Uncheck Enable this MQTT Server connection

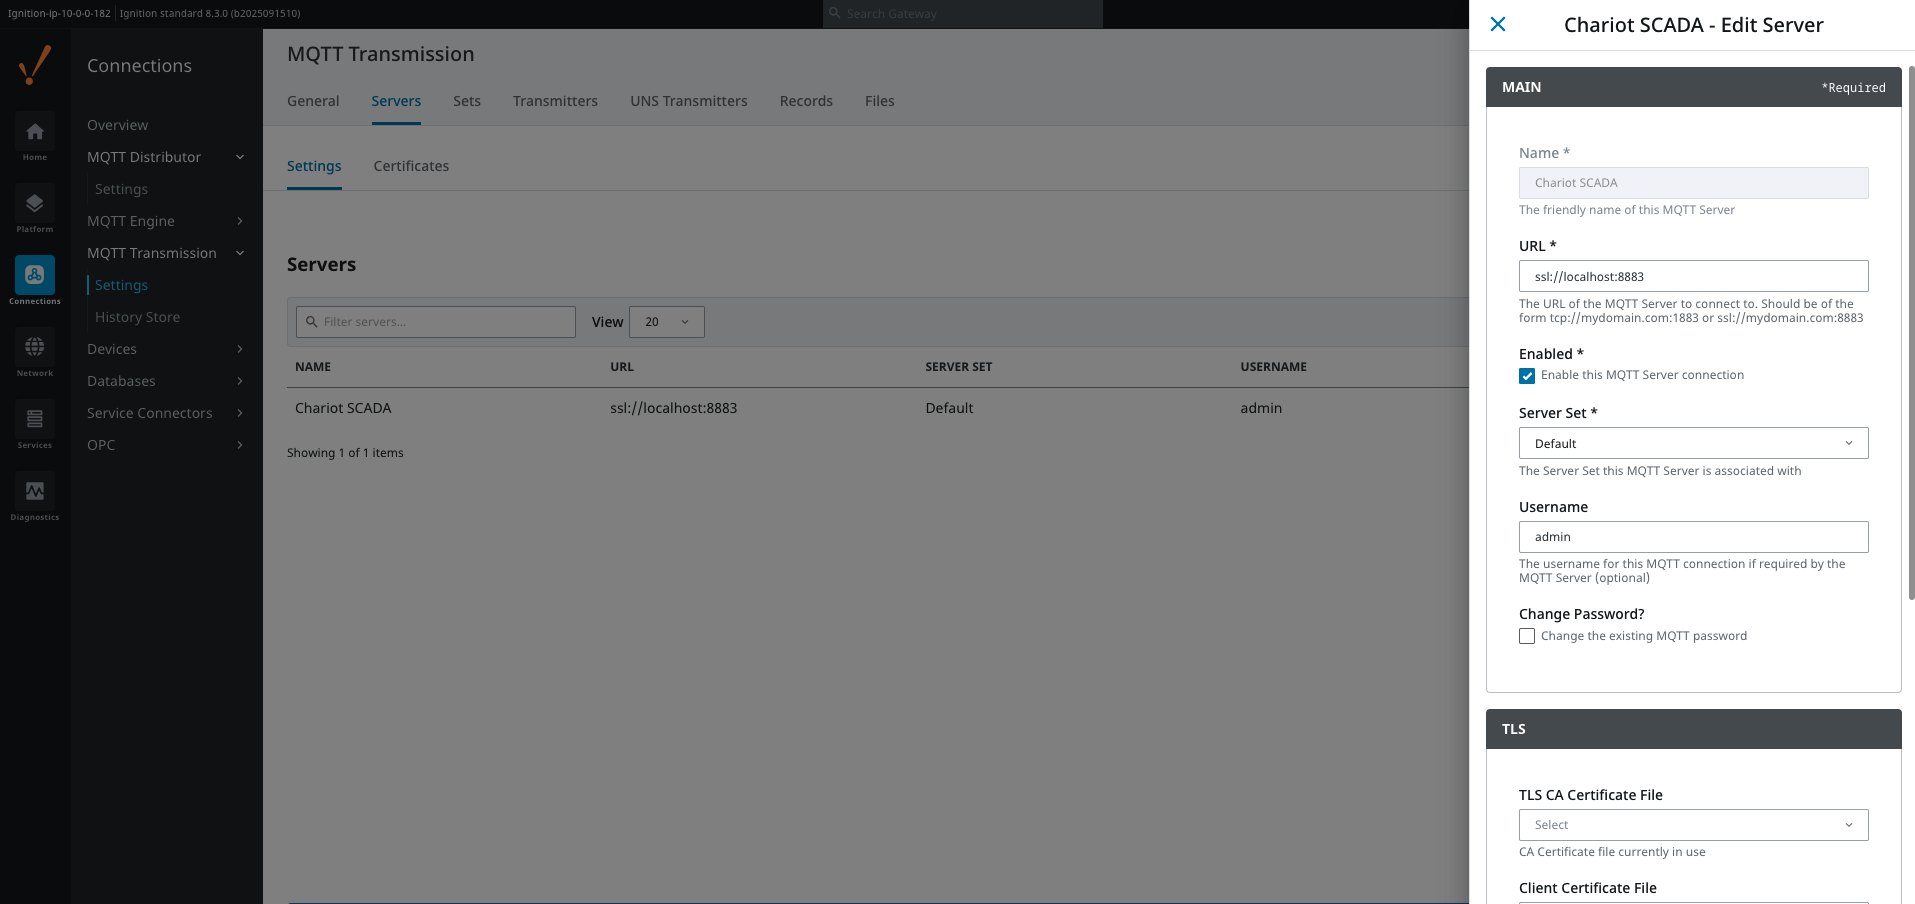1527,376
